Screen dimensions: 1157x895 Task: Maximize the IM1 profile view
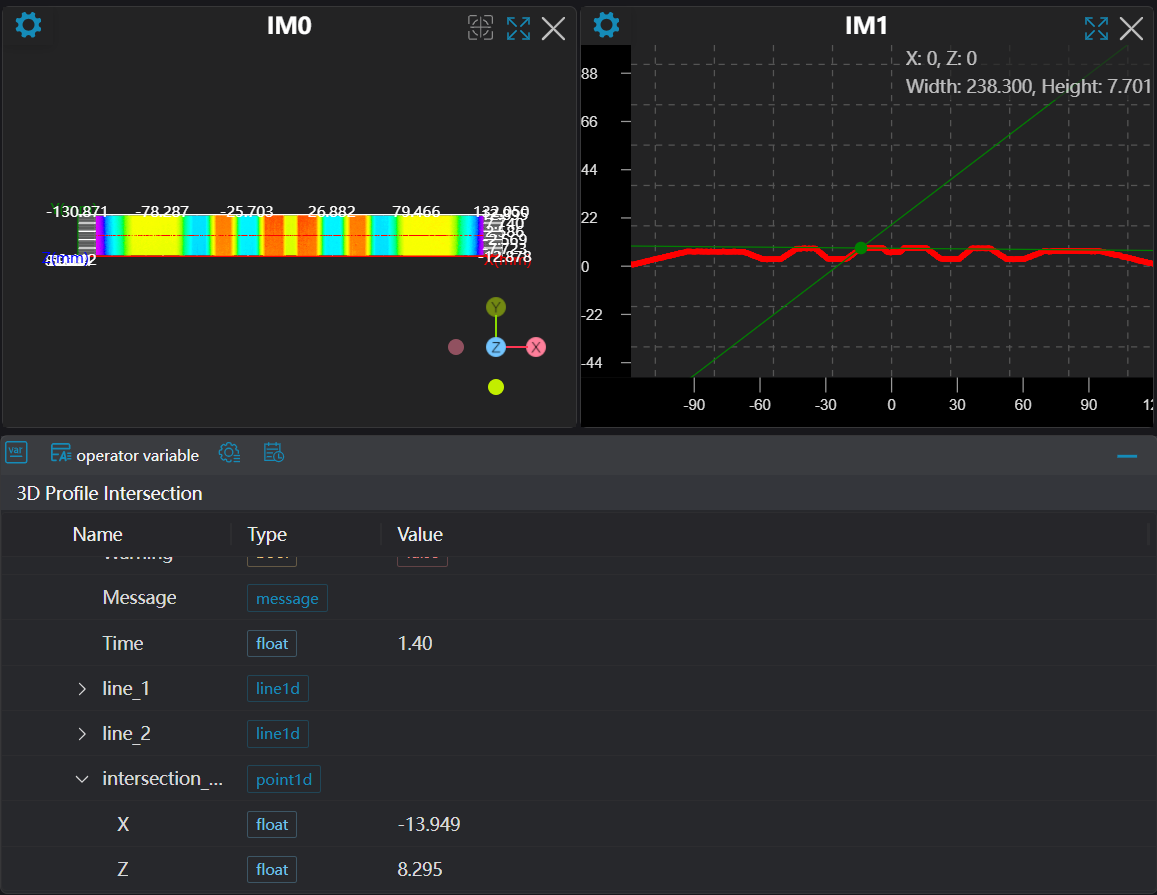tap(1096, 28)
